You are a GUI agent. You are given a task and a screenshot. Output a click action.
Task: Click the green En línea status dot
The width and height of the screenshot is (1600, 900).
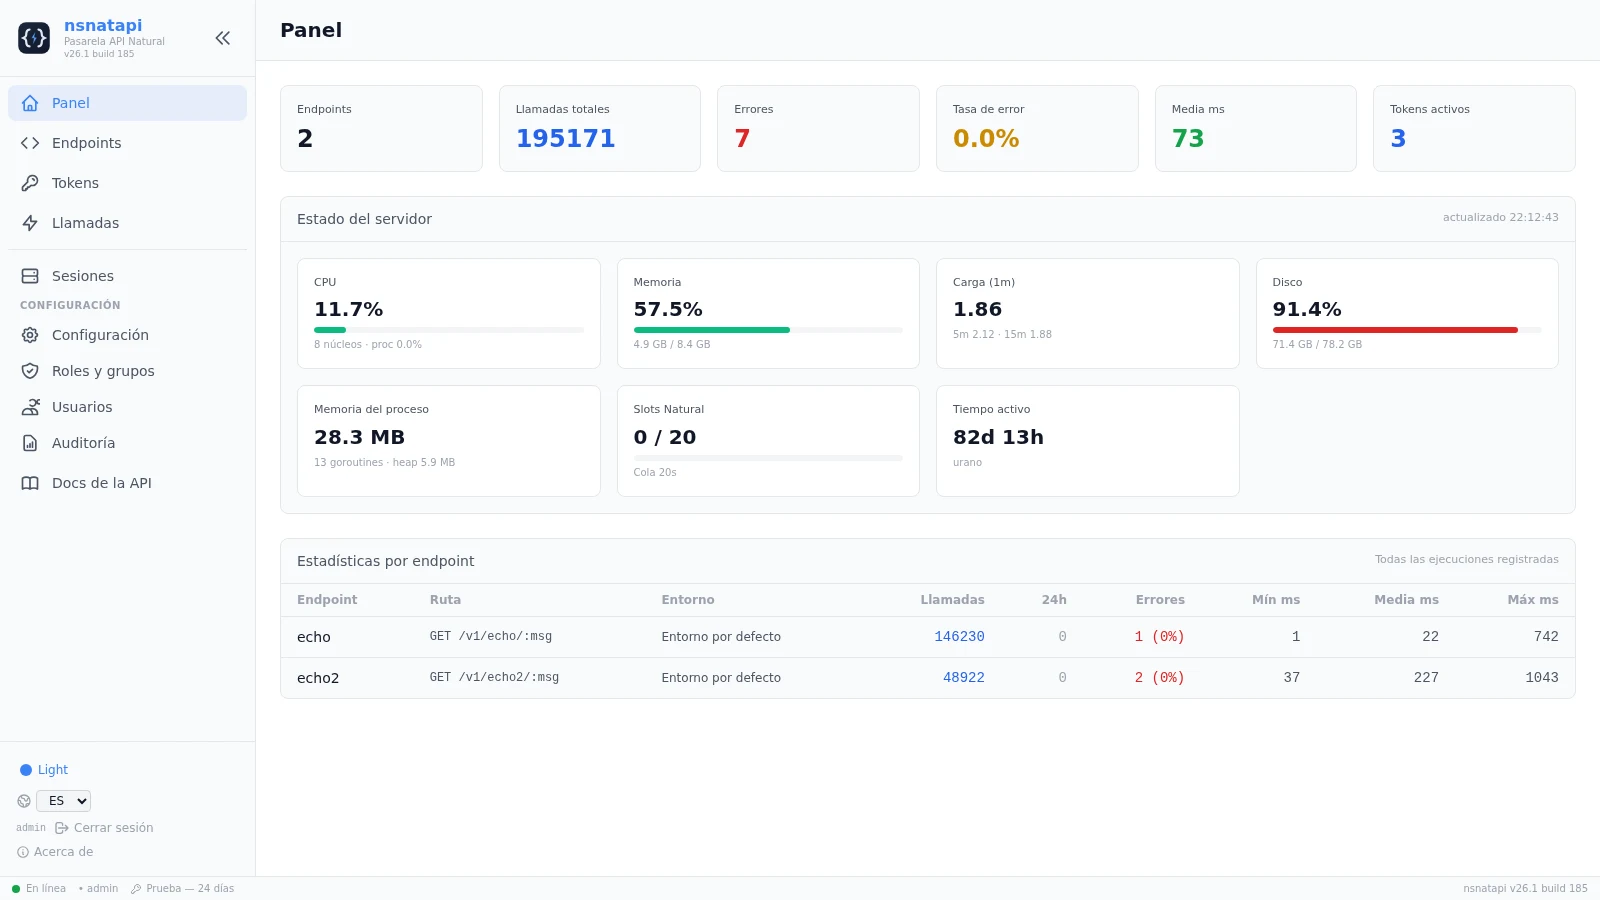[16, 888]
